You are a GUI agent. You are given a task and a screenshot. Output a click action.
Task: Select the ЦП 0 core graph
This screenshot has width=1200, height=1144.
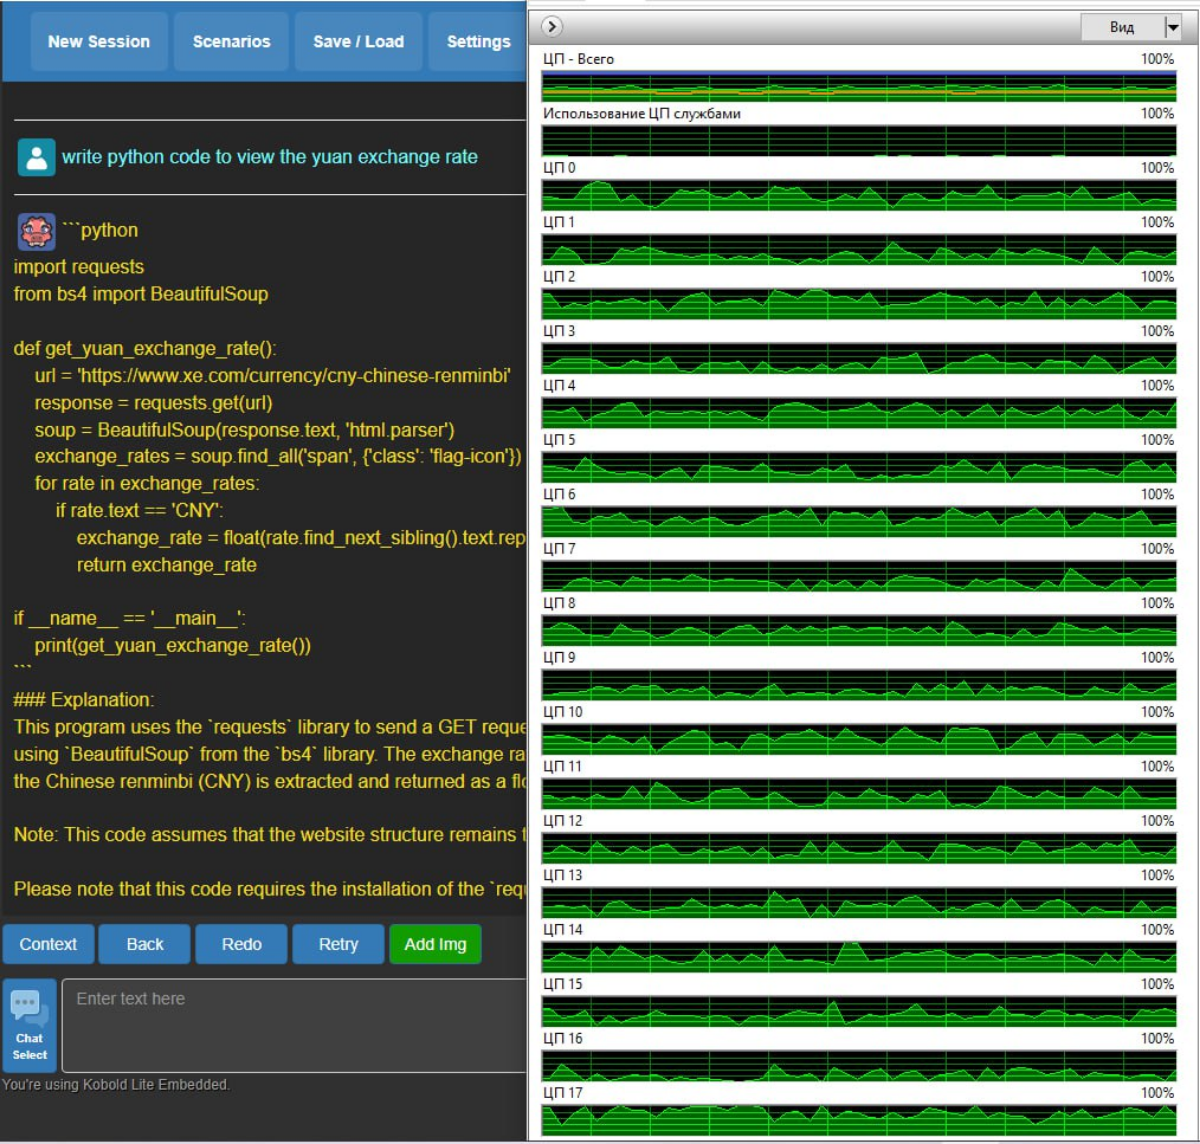858,194
